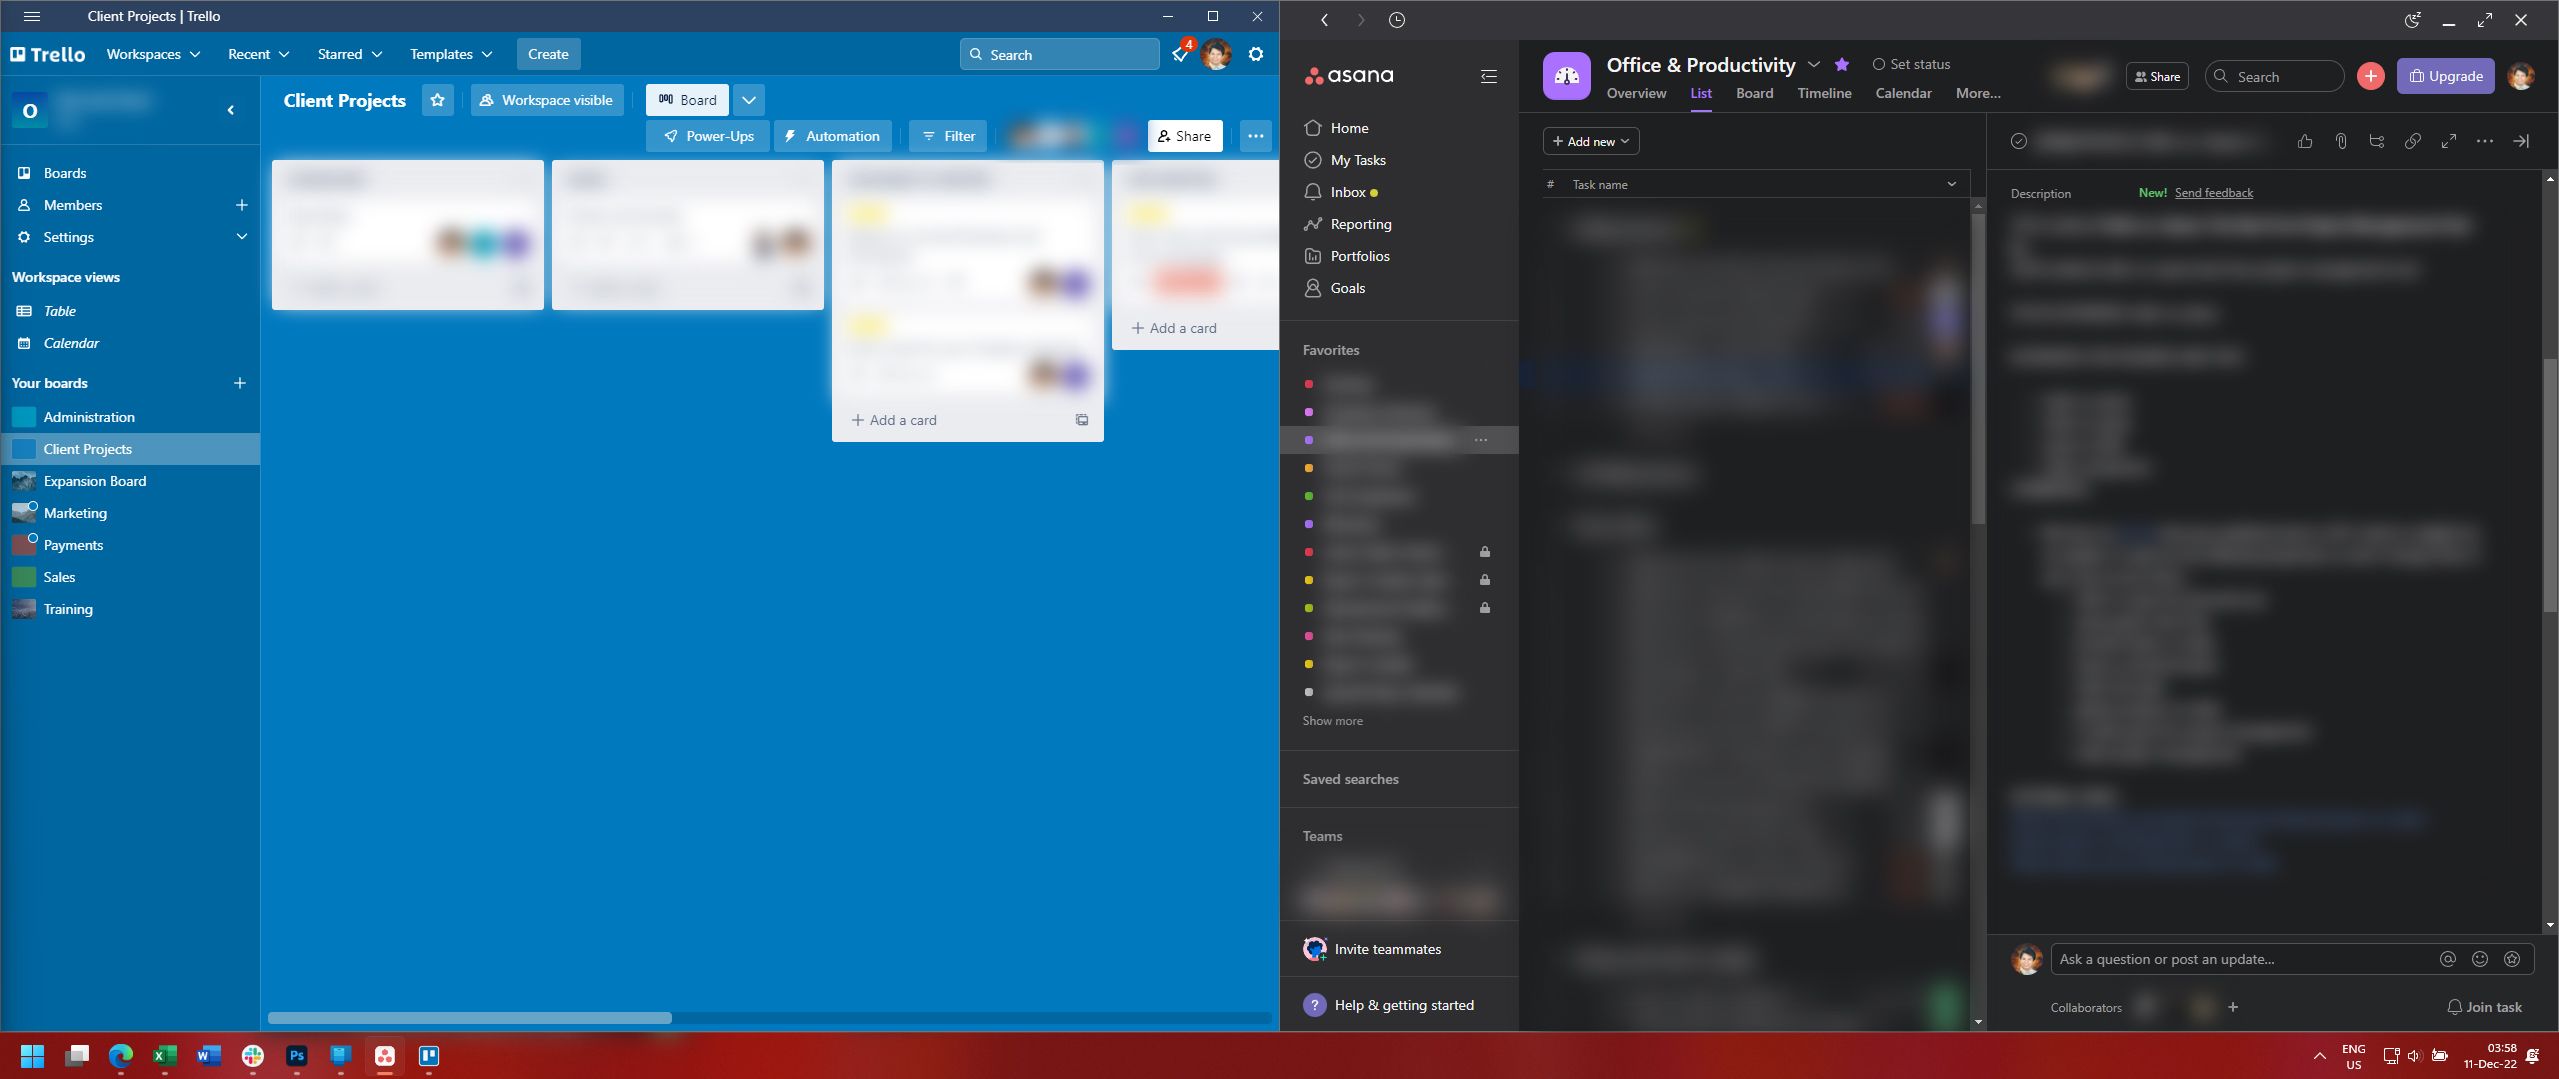Viewport: 2559px width, 1079px height.
Task: Open the Recent dropdown in Trello
Action: (x=259, y=54)
